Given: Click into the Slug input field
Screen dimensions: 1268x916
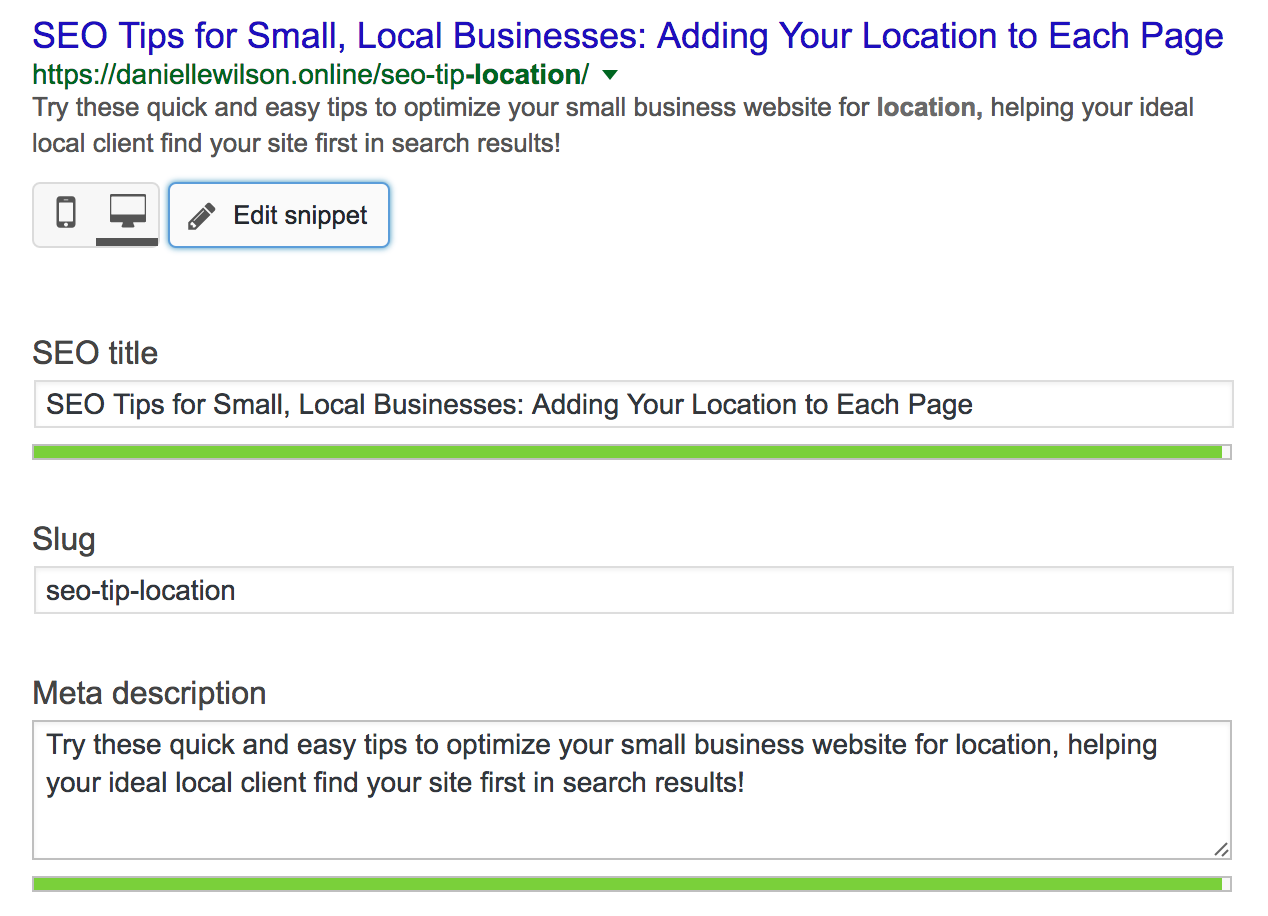Looking at the screenshot, I should point(633,590).
